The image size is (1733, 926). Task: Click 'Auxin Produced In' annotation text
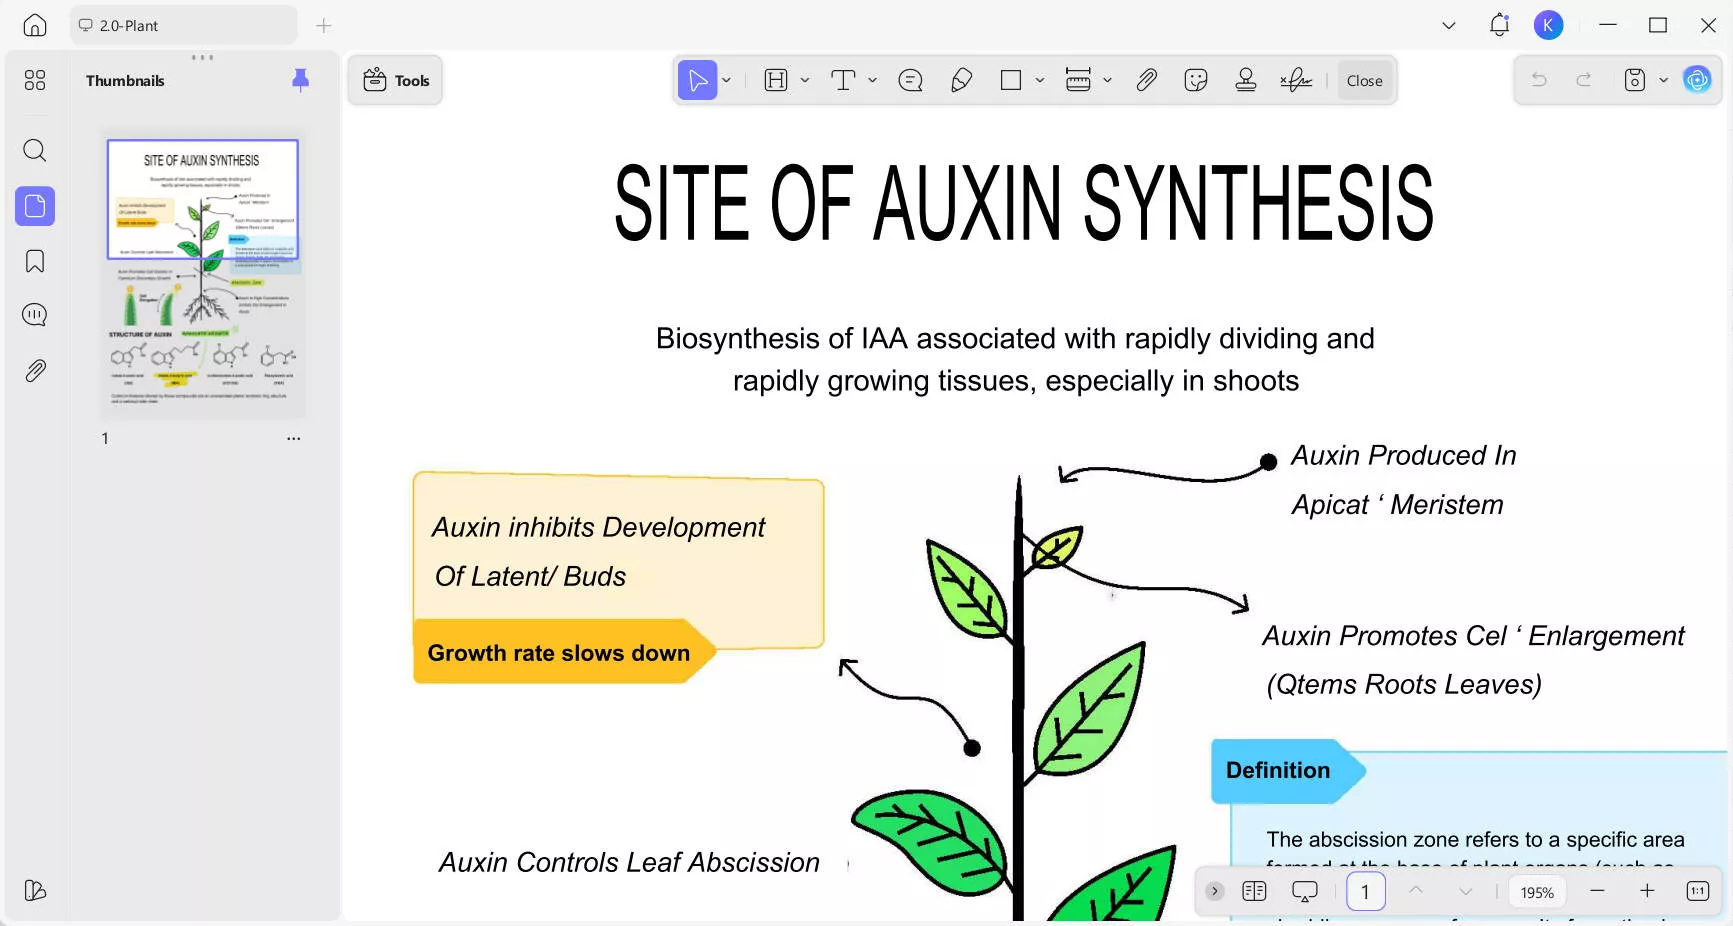1404,456
